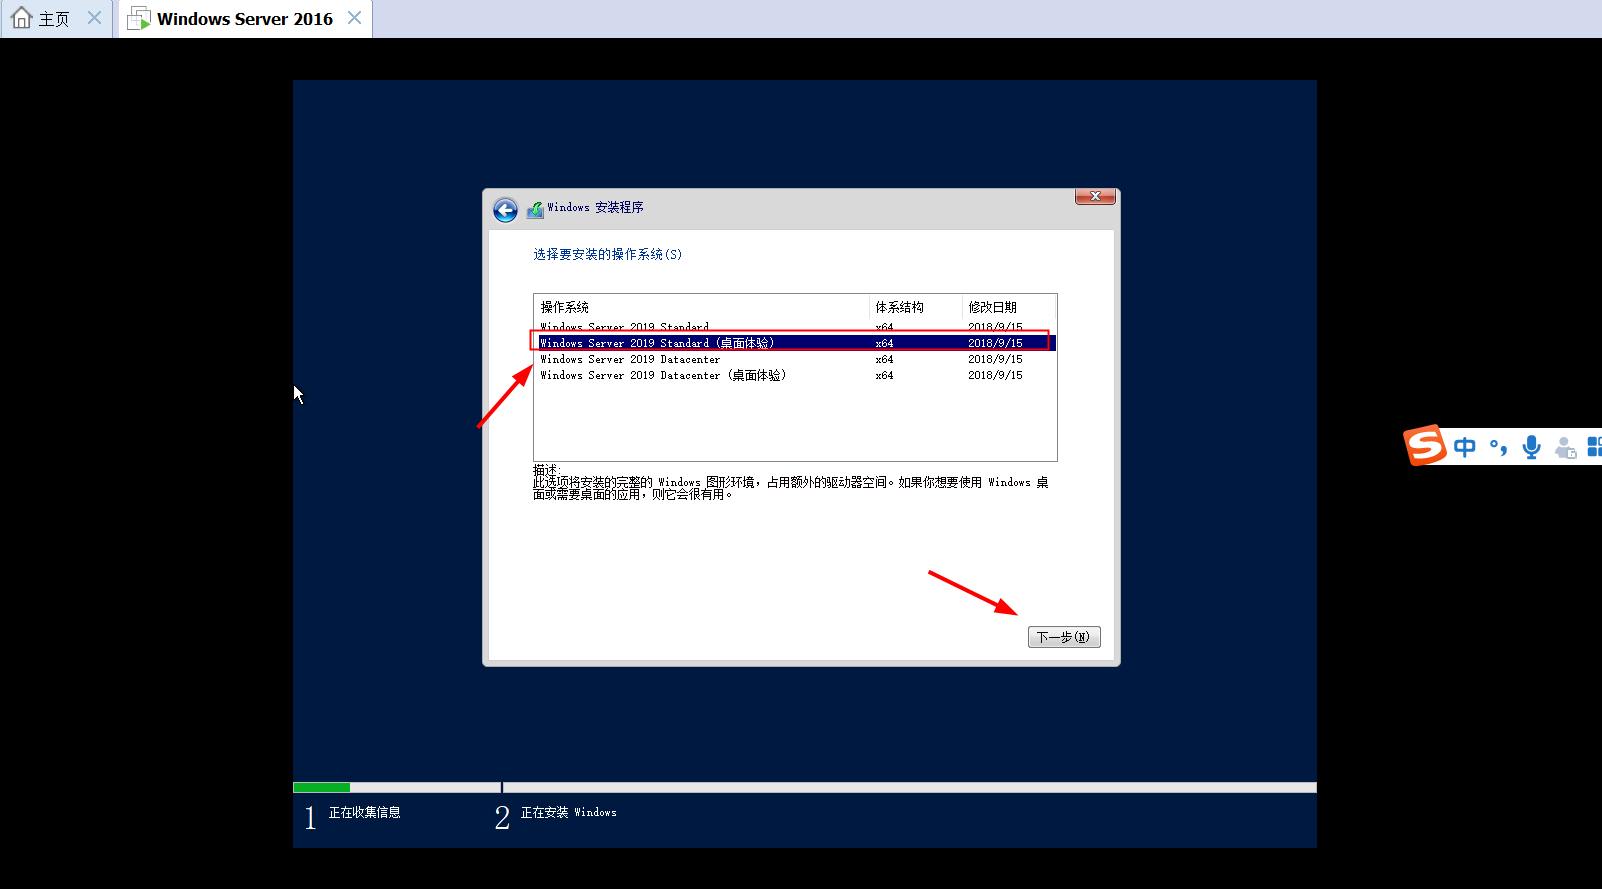Switch to the Windows Server 2016 tab
This screenshot has height=889, width=1602.
[x=245, y=19]
